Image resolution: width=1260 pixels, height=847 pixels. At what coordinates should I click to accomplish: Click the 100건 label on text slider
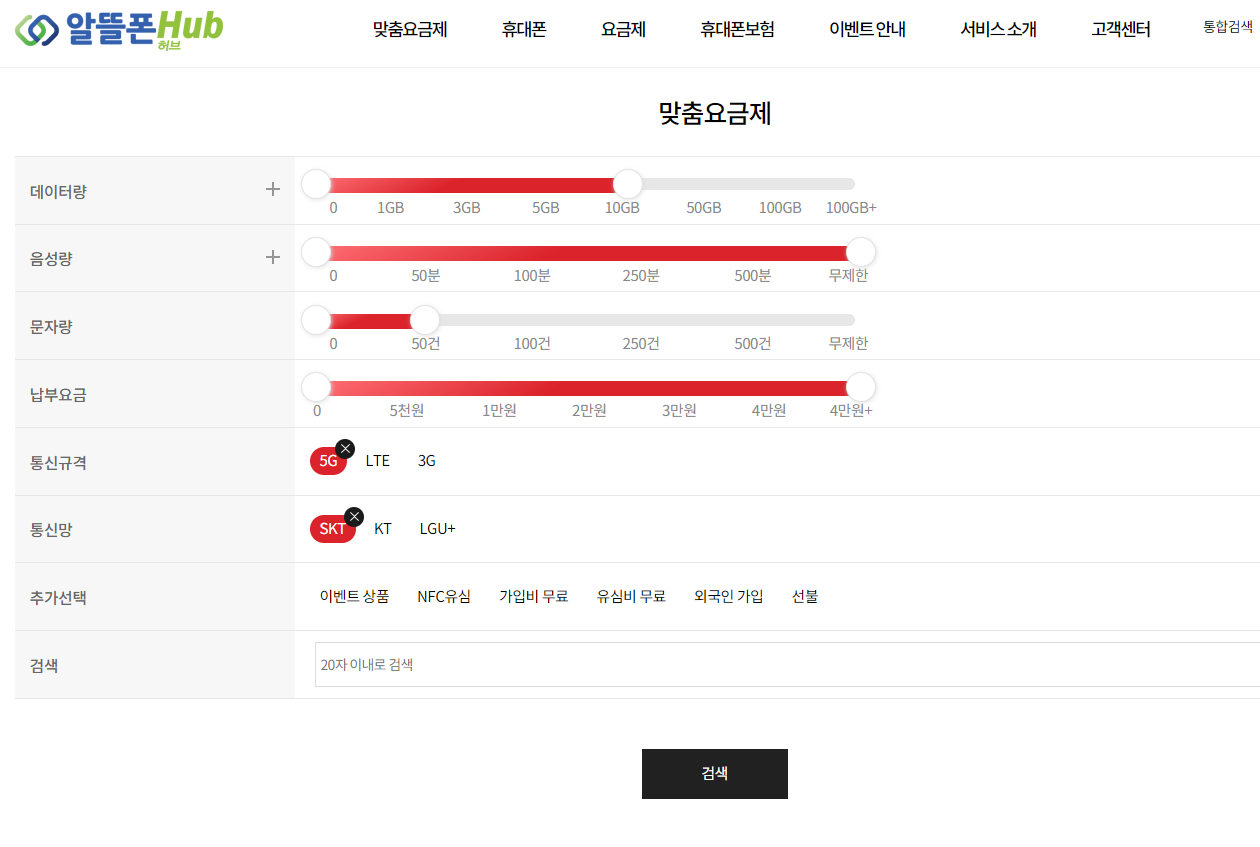(532, 344)
